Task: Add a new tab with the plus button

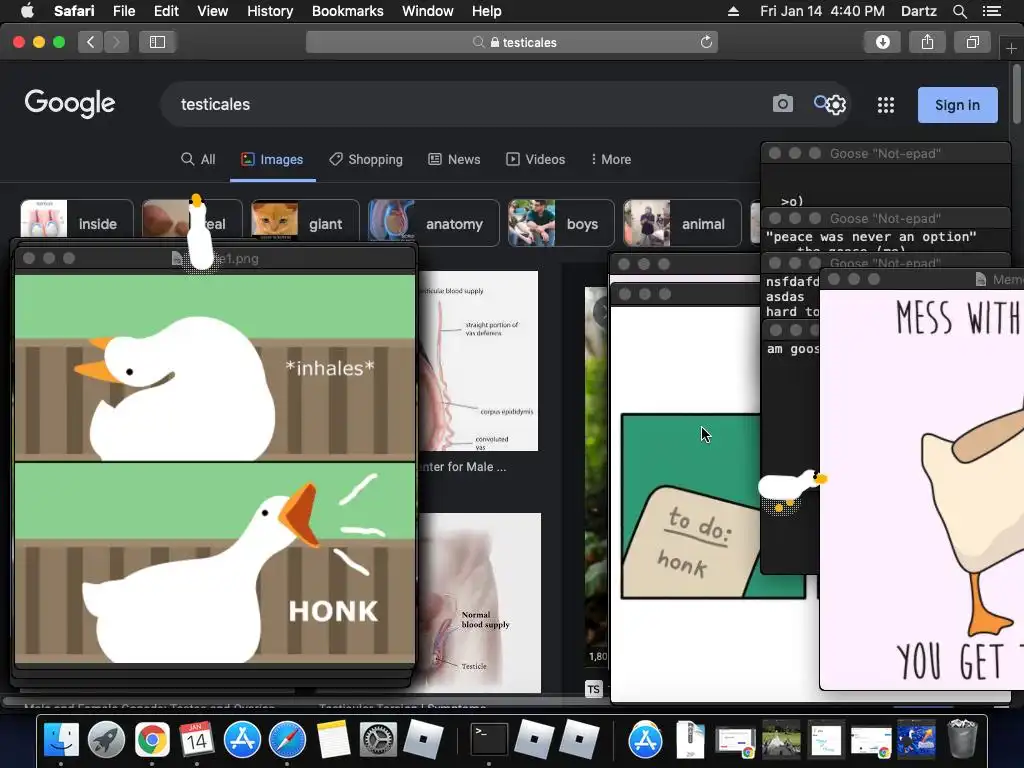Action: [x=1011, y=48]
